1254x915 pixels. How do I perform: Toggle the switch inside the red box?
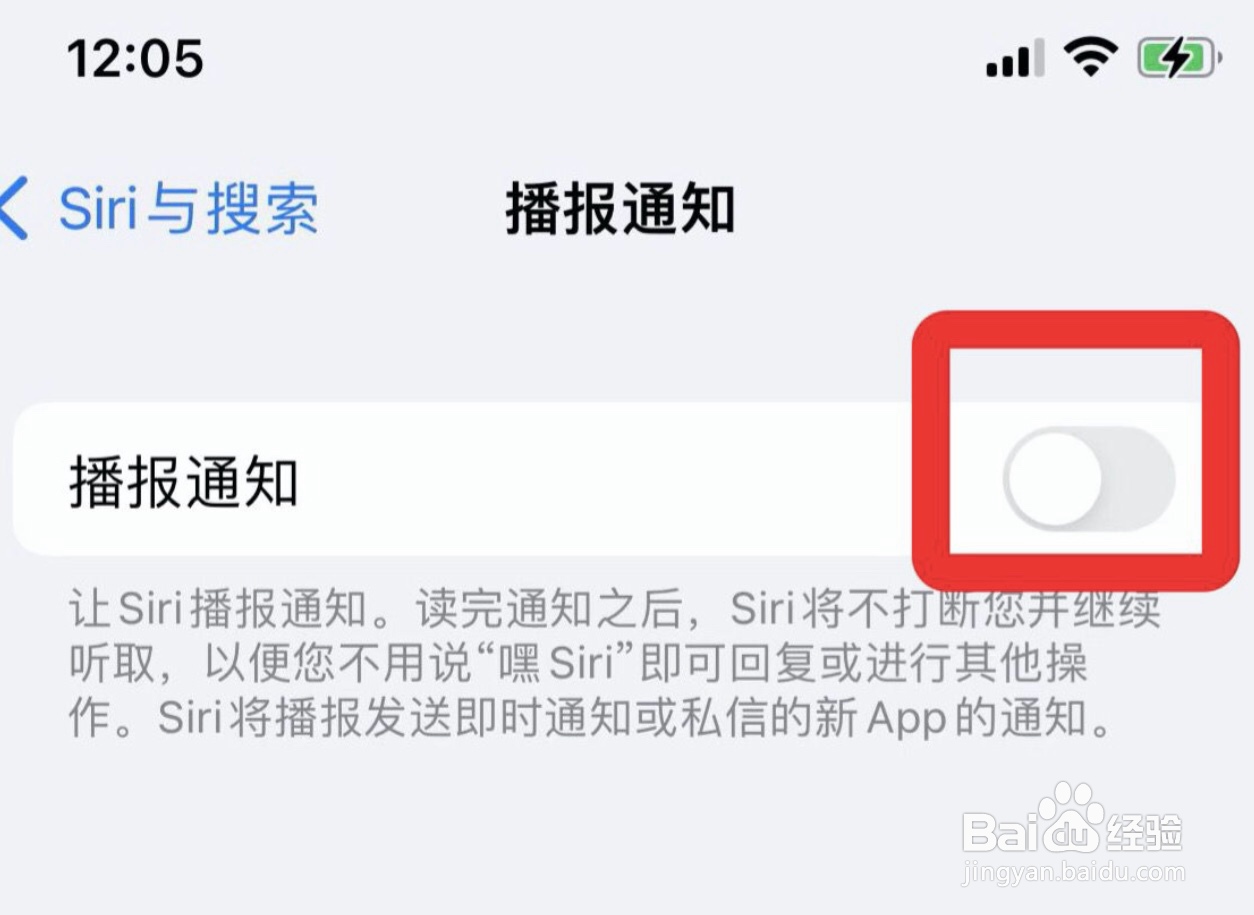coord(1089,480)
